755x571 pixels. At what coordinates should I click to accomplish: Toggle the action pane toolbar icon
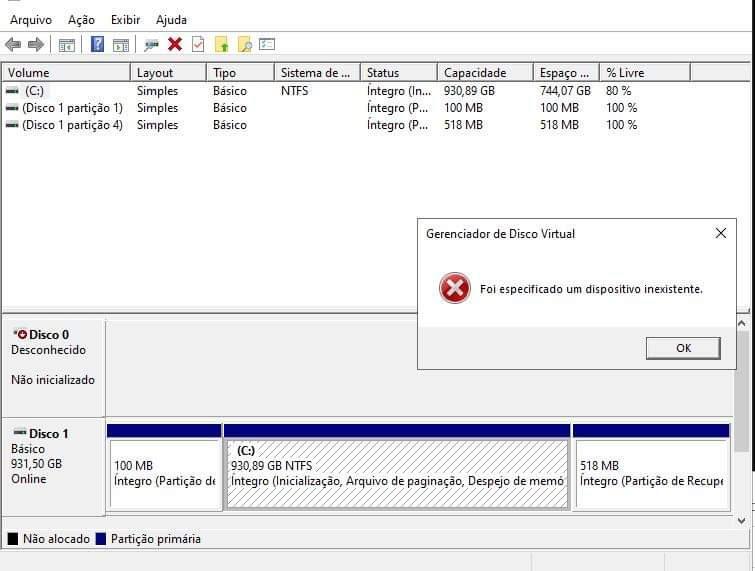tap(120, 45)
